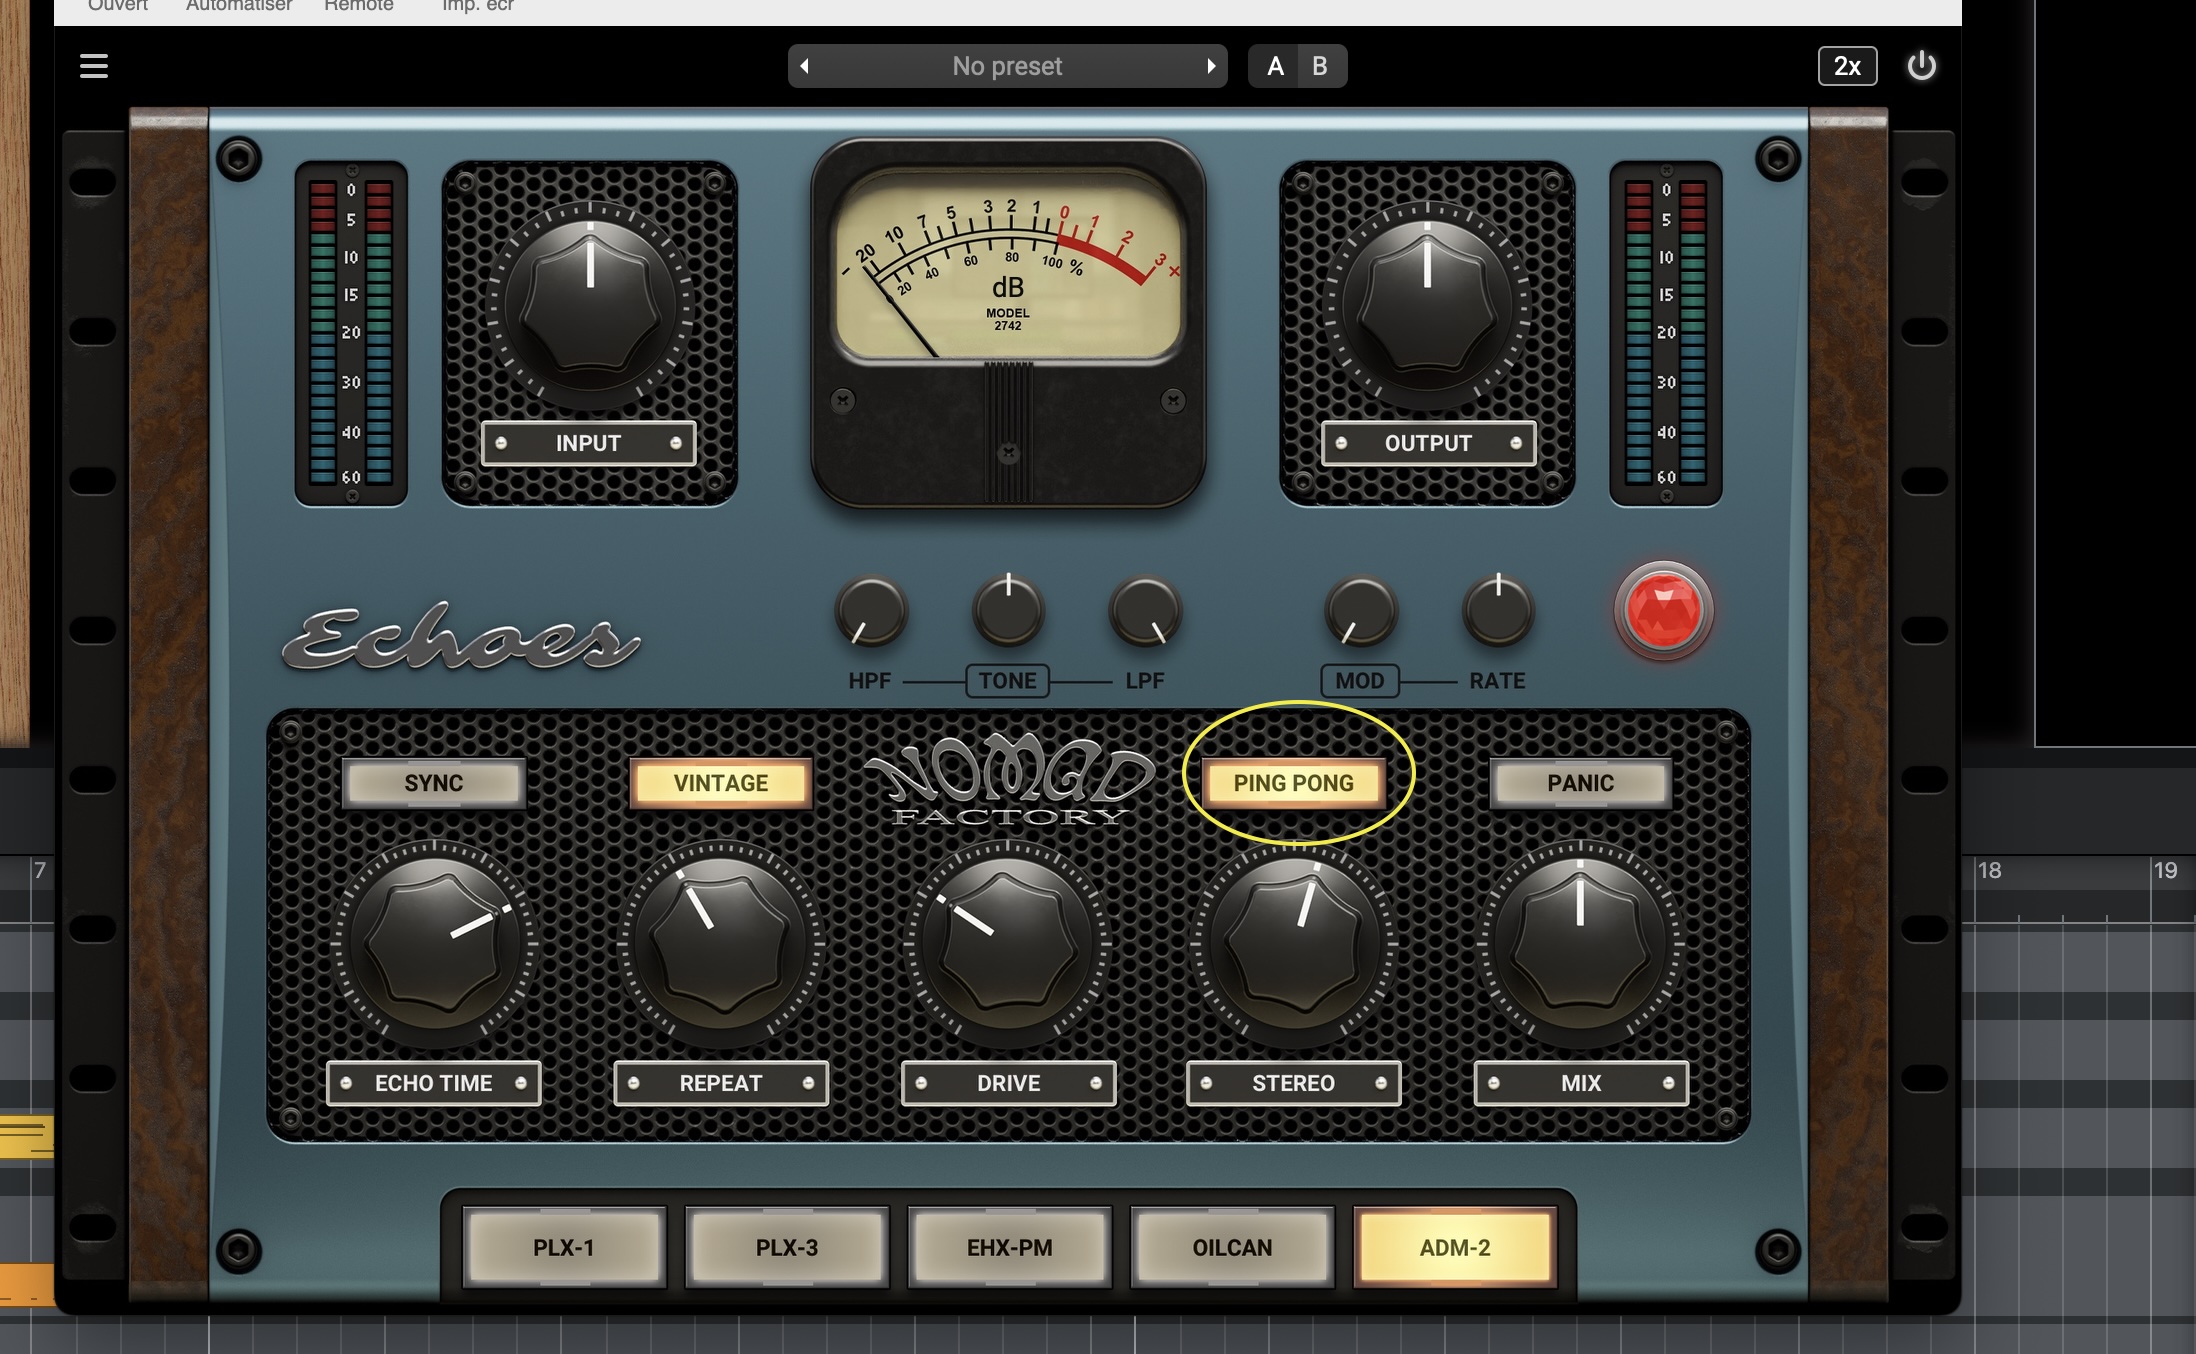Click the red jewel power lamp
Image resolution: width=2196 pixels, height=1354 pixels.
[x=1663, y=611]
